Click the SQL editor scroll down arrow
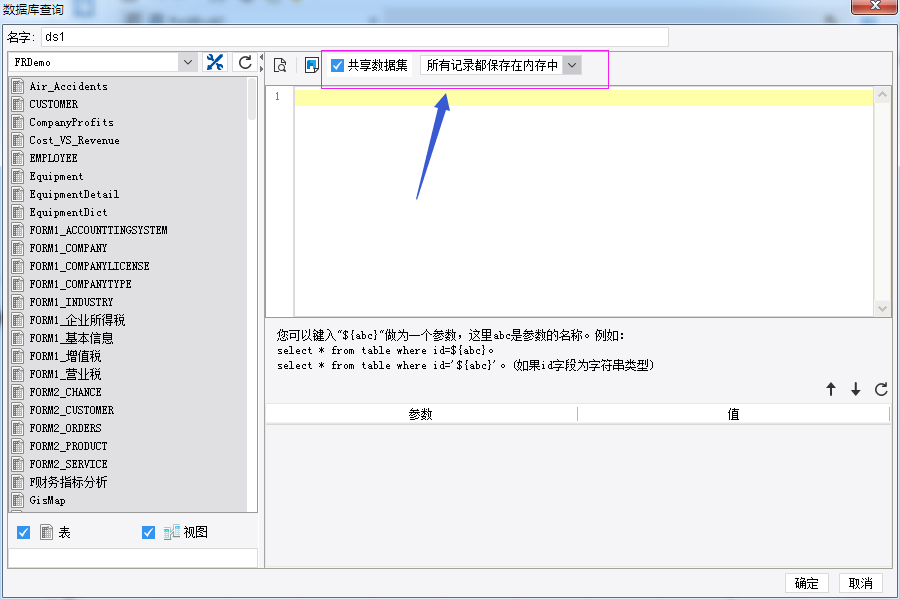900x600 pixels. (x=882, y=308)
